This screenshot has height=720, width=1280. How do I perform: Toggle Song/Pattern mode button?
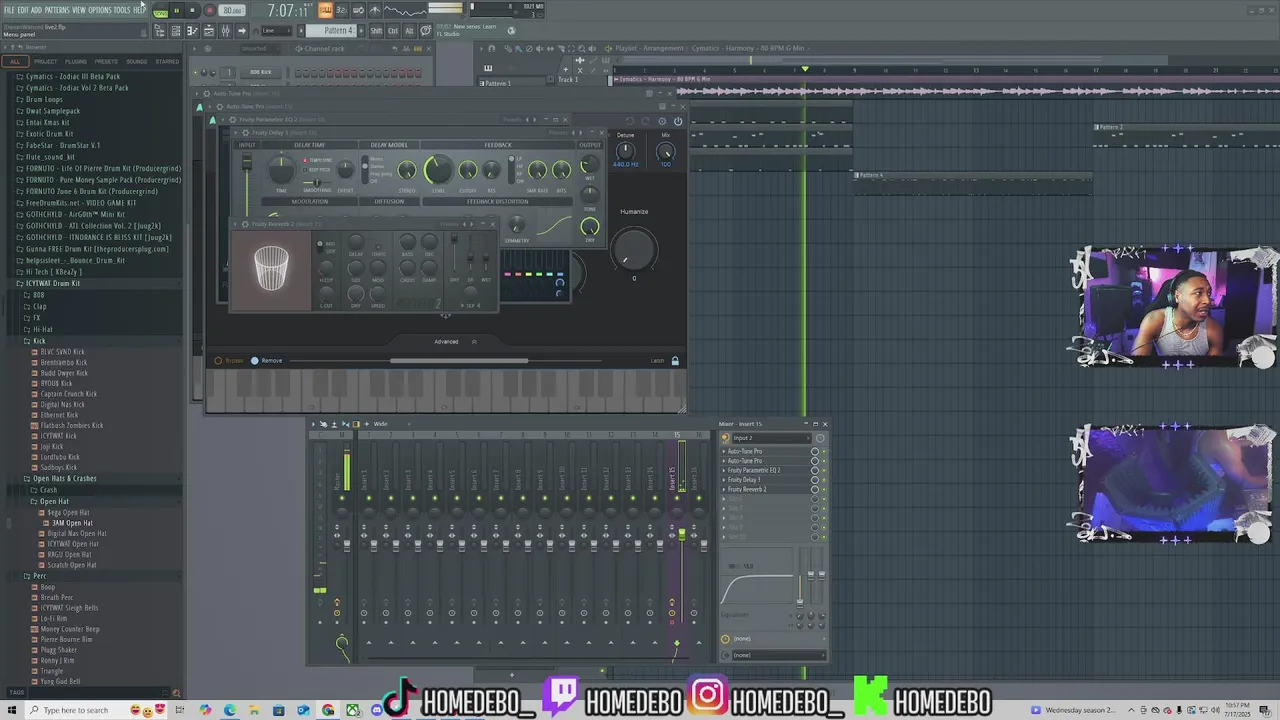160,11
